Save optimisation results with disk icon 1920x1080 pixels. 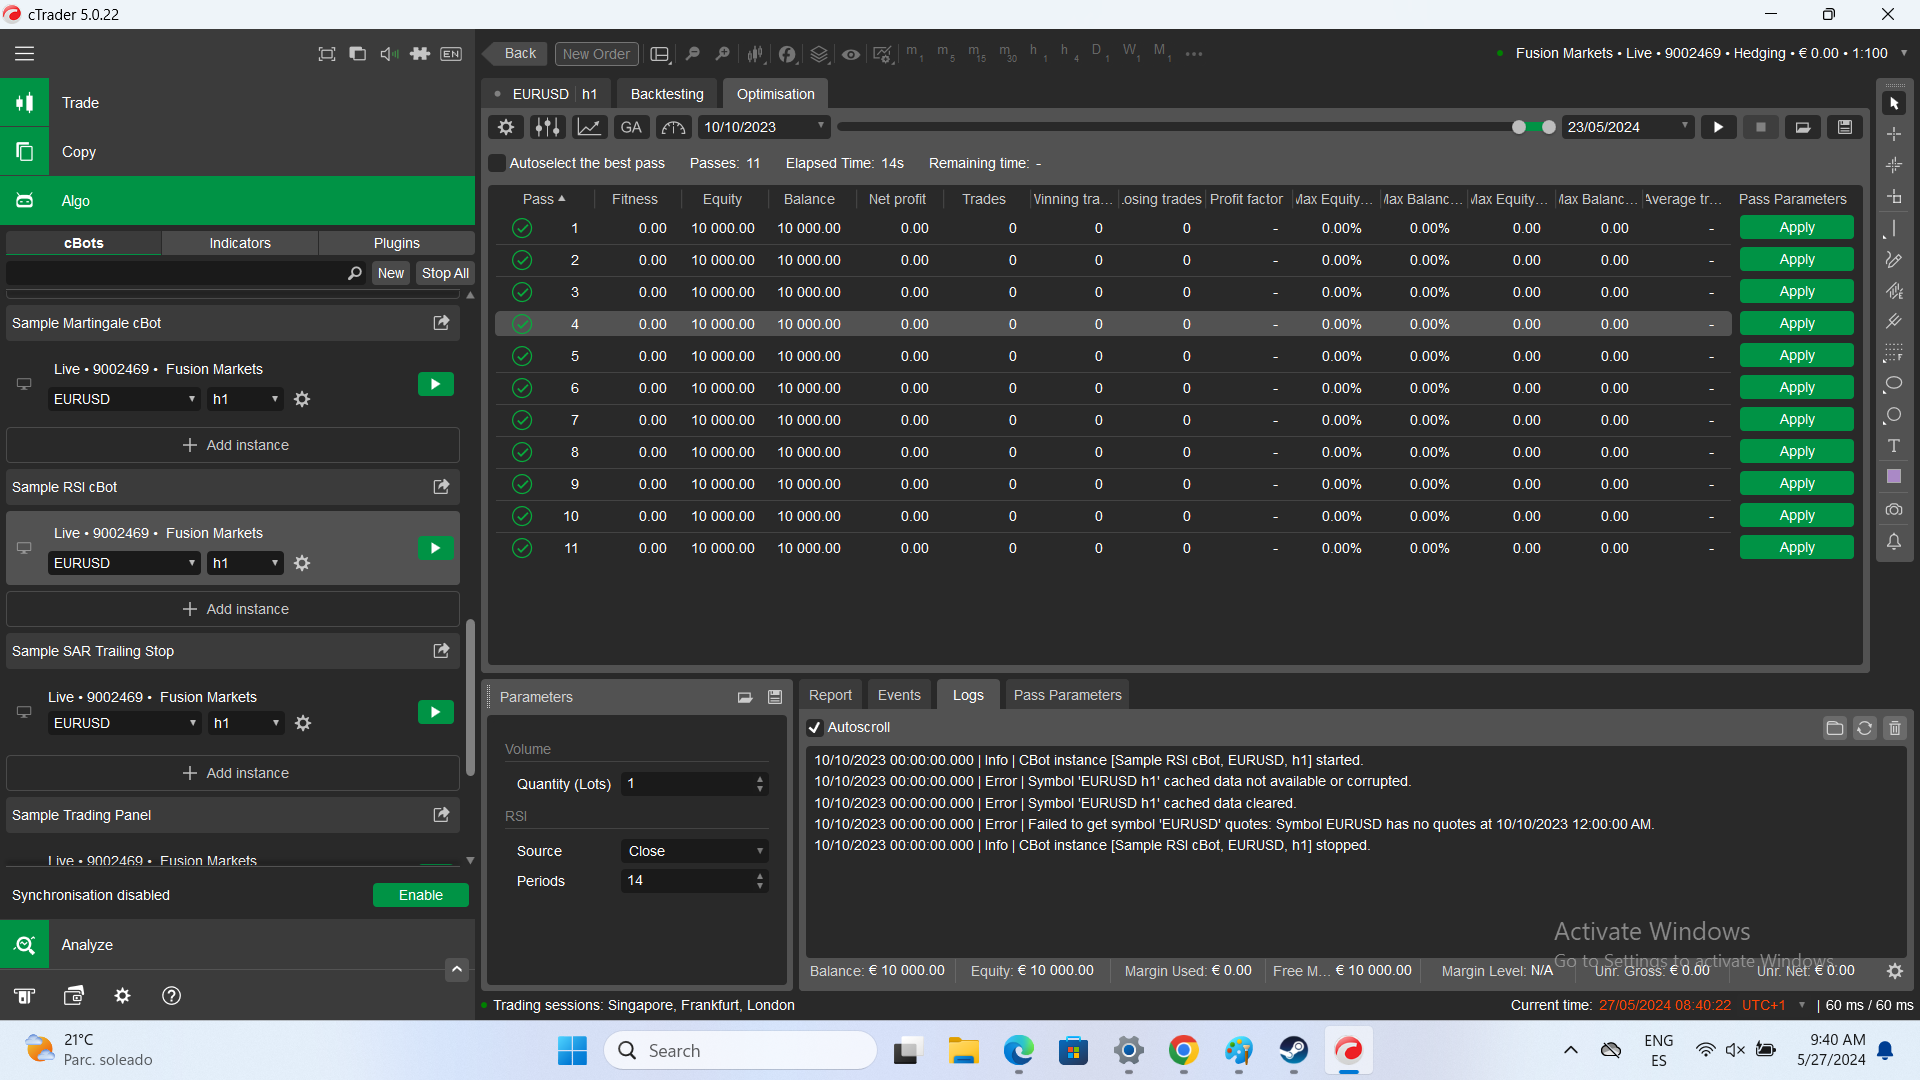pos(1844,127)
